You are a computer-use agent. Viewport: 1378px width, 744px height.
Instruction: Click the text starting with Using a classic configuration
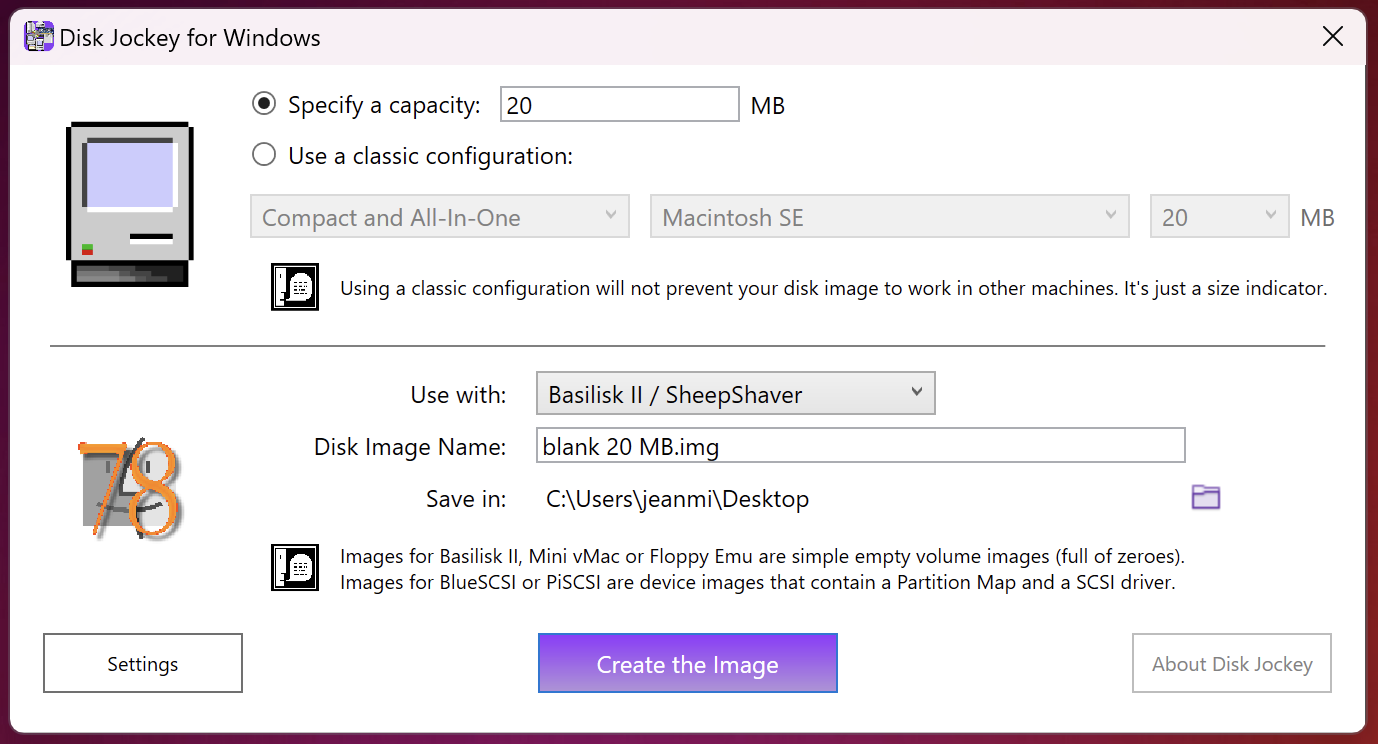(x=833, y=289)
